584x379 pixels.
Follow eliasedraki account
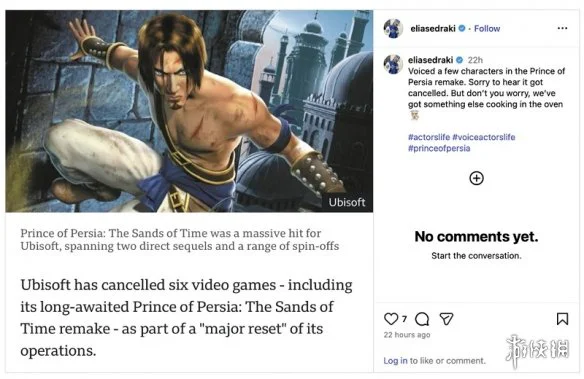click(487, 29)
